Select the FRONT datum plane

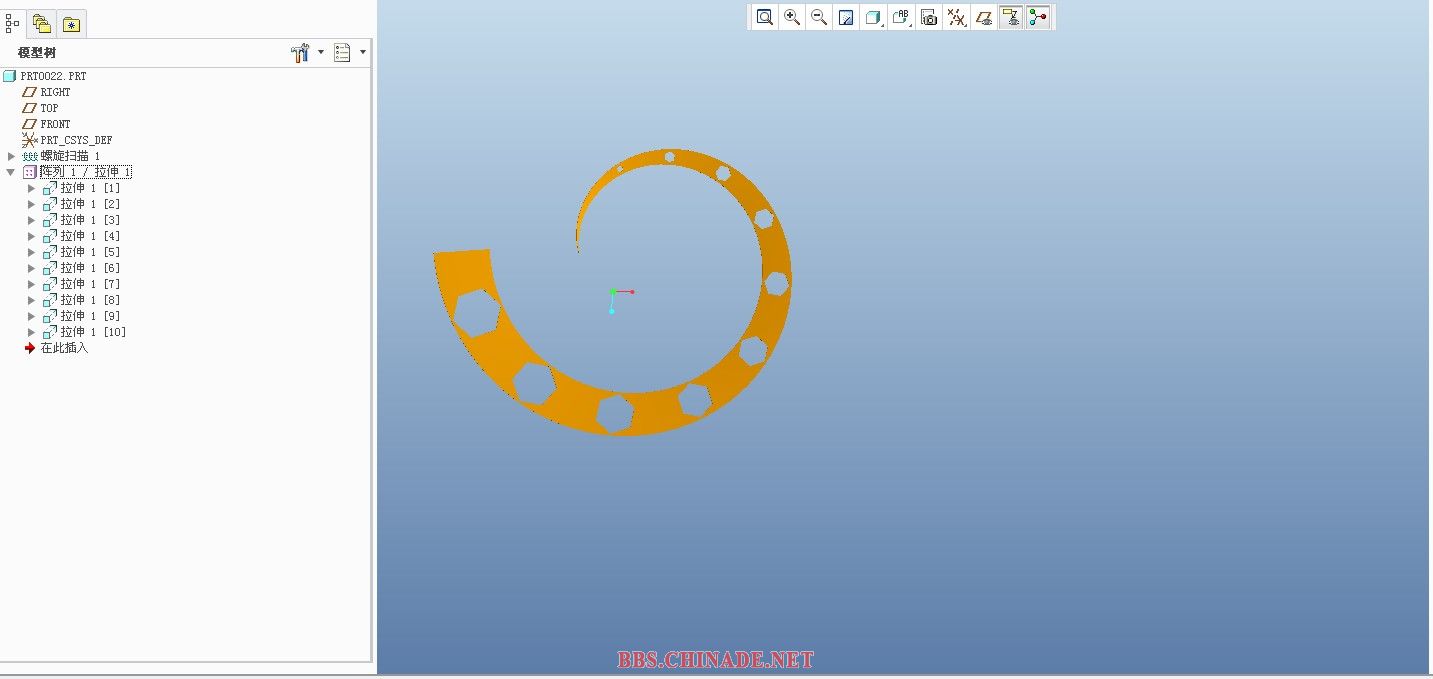[55, 124]
